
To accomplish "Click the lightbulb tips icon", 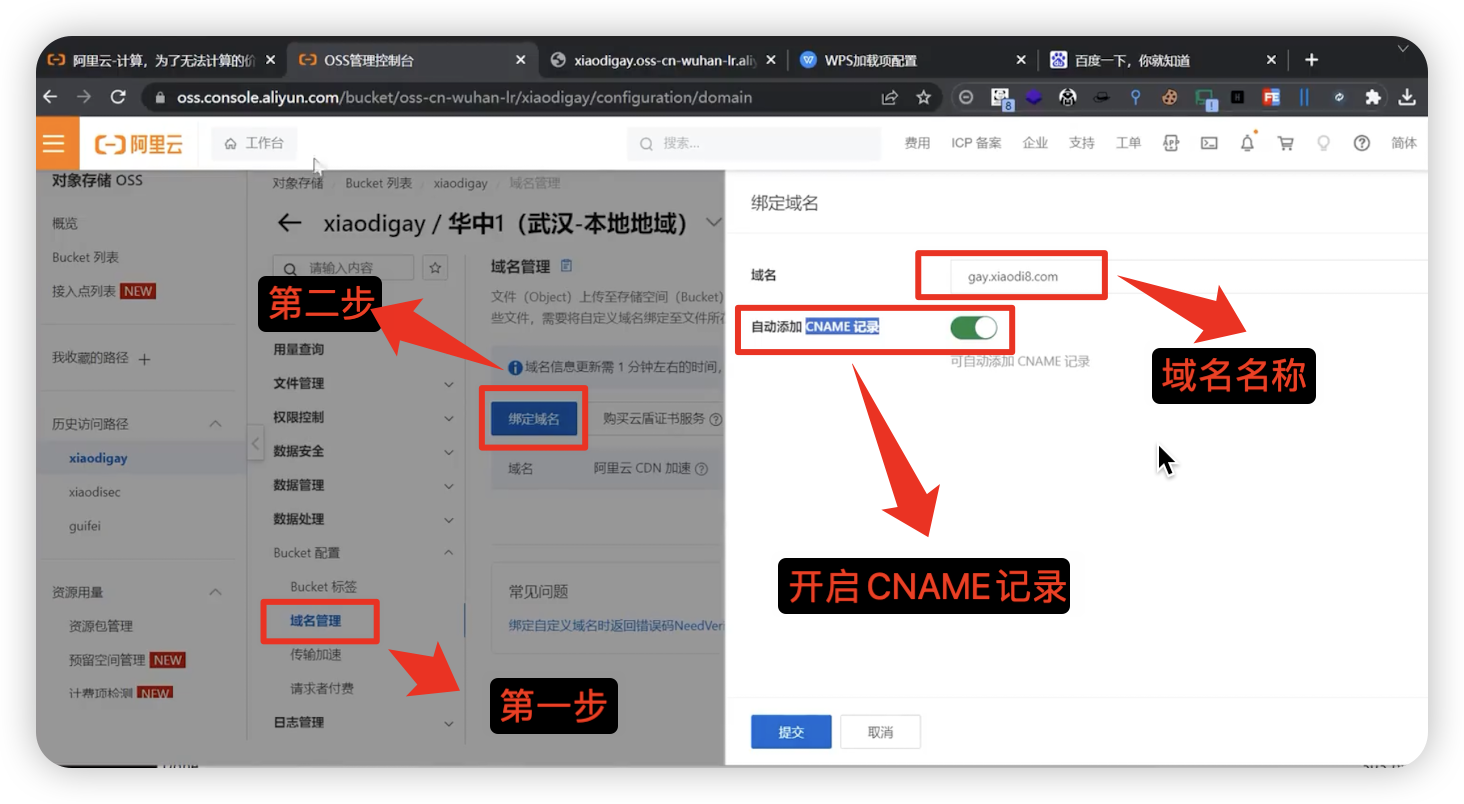I will [1324, 143].
